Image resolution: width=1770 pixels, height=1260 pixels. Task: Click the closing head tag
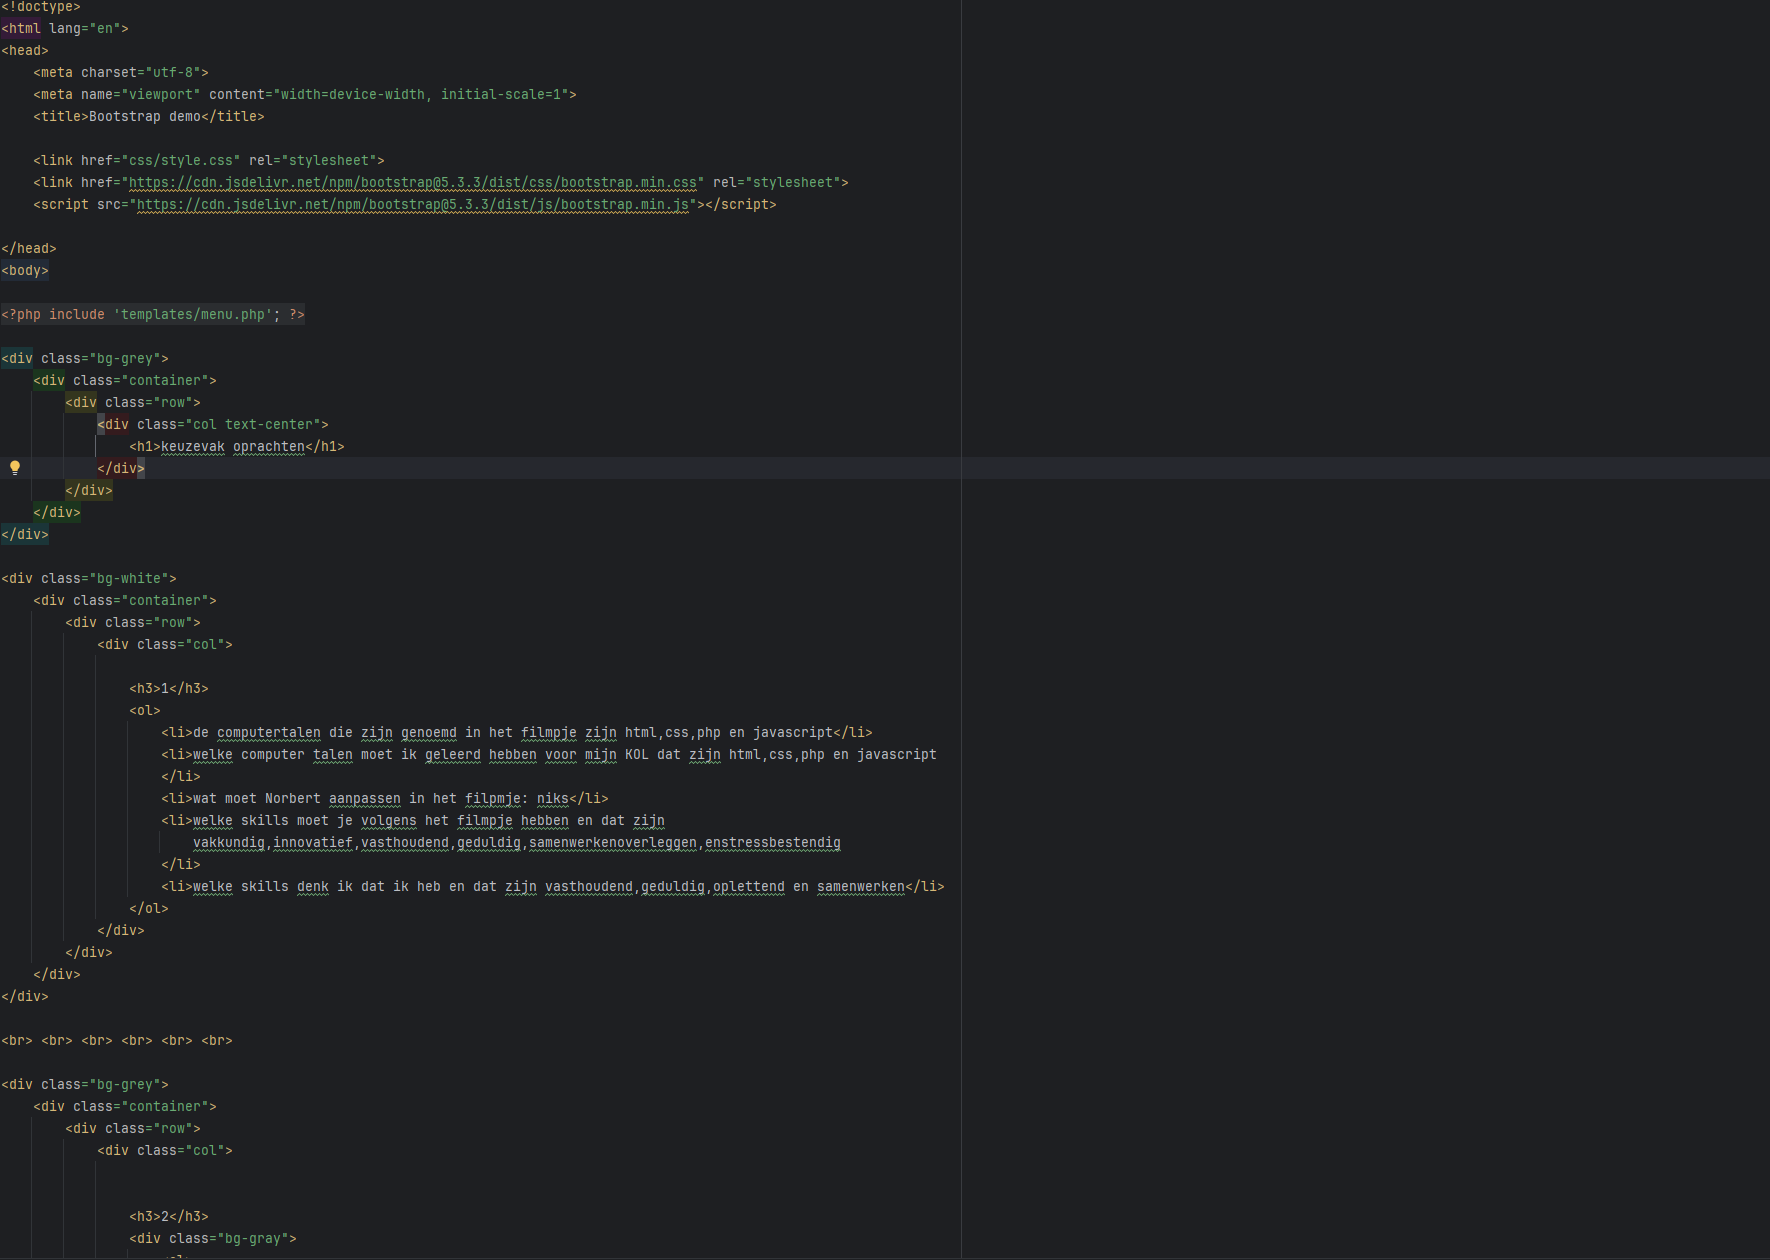click(29, 249)
